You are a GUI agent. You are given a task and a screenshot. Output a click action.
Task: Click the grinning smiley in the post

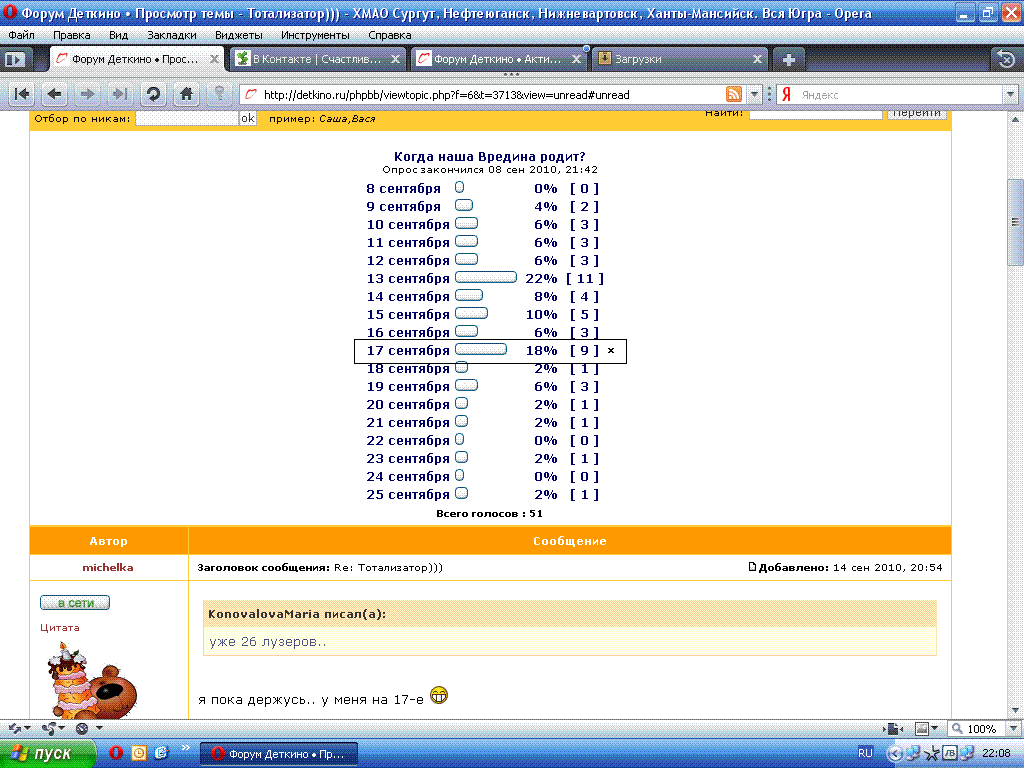[439, 696]
